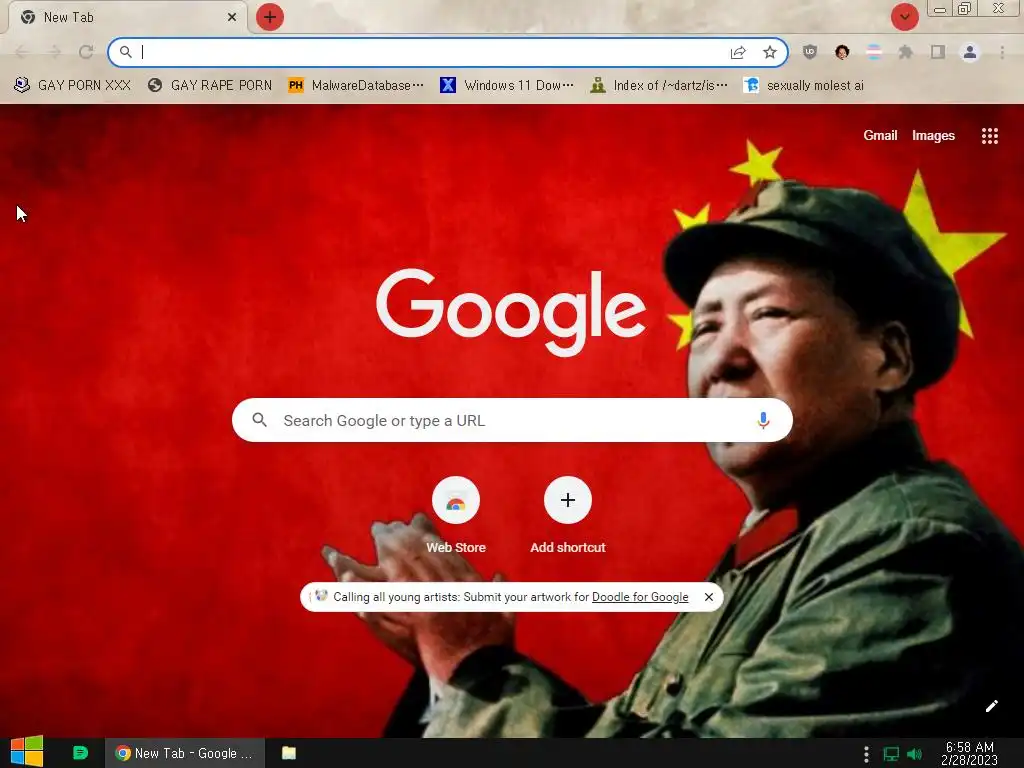The width and height of the screenshot is (1024, 768).
Task: Open the green chat app in taskbar
Action: point(80,753)
